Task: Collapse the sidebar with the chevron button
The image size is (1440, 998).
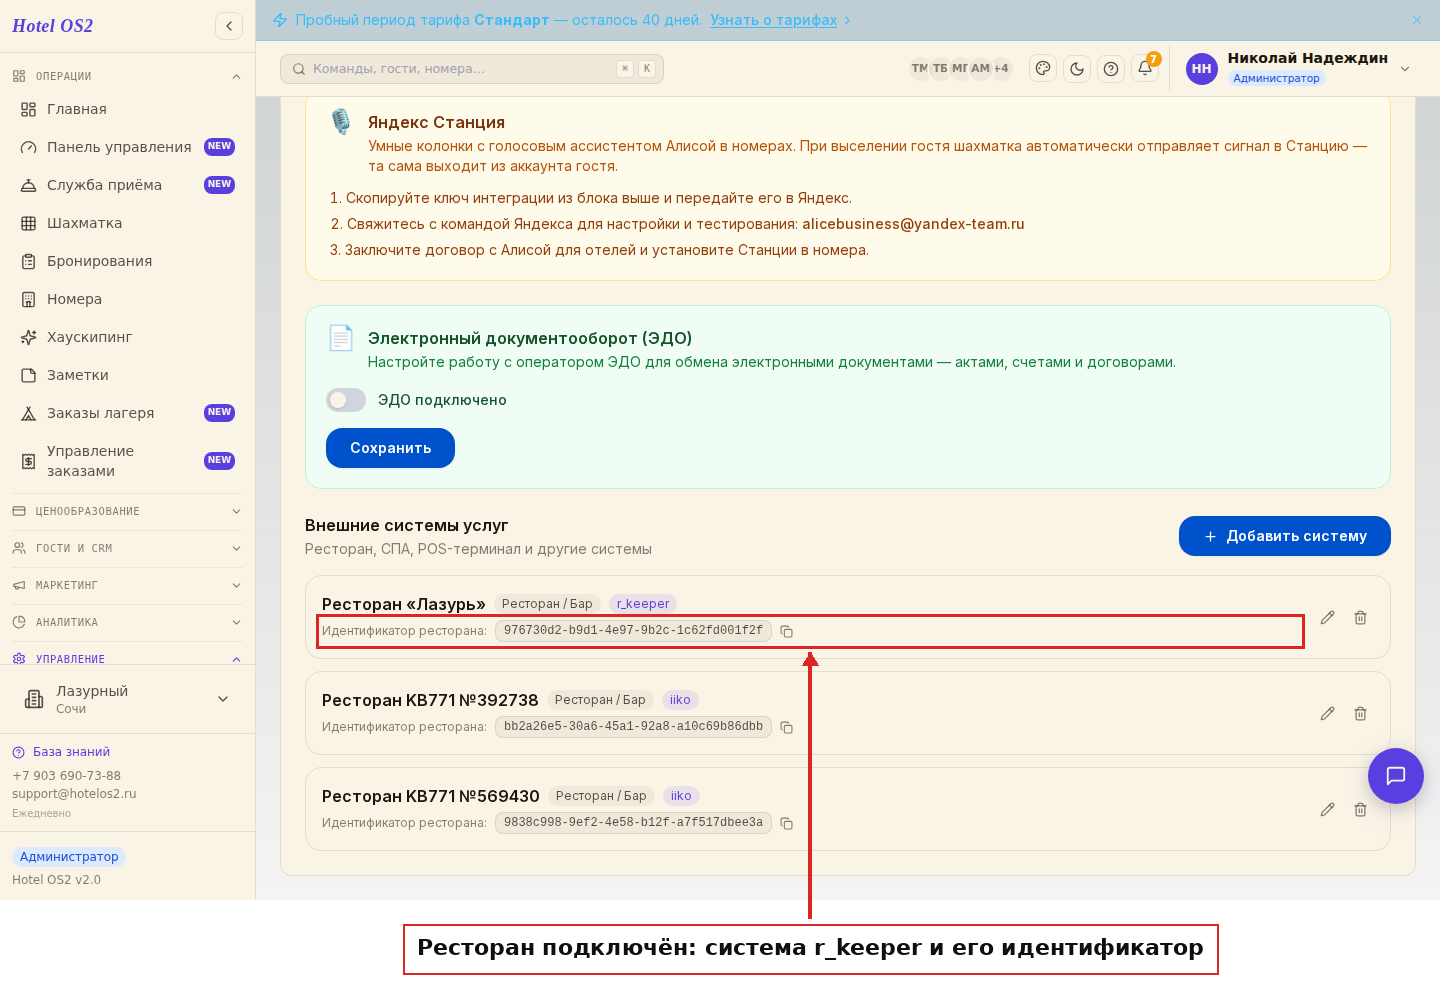Action: [x=229, y=26]
